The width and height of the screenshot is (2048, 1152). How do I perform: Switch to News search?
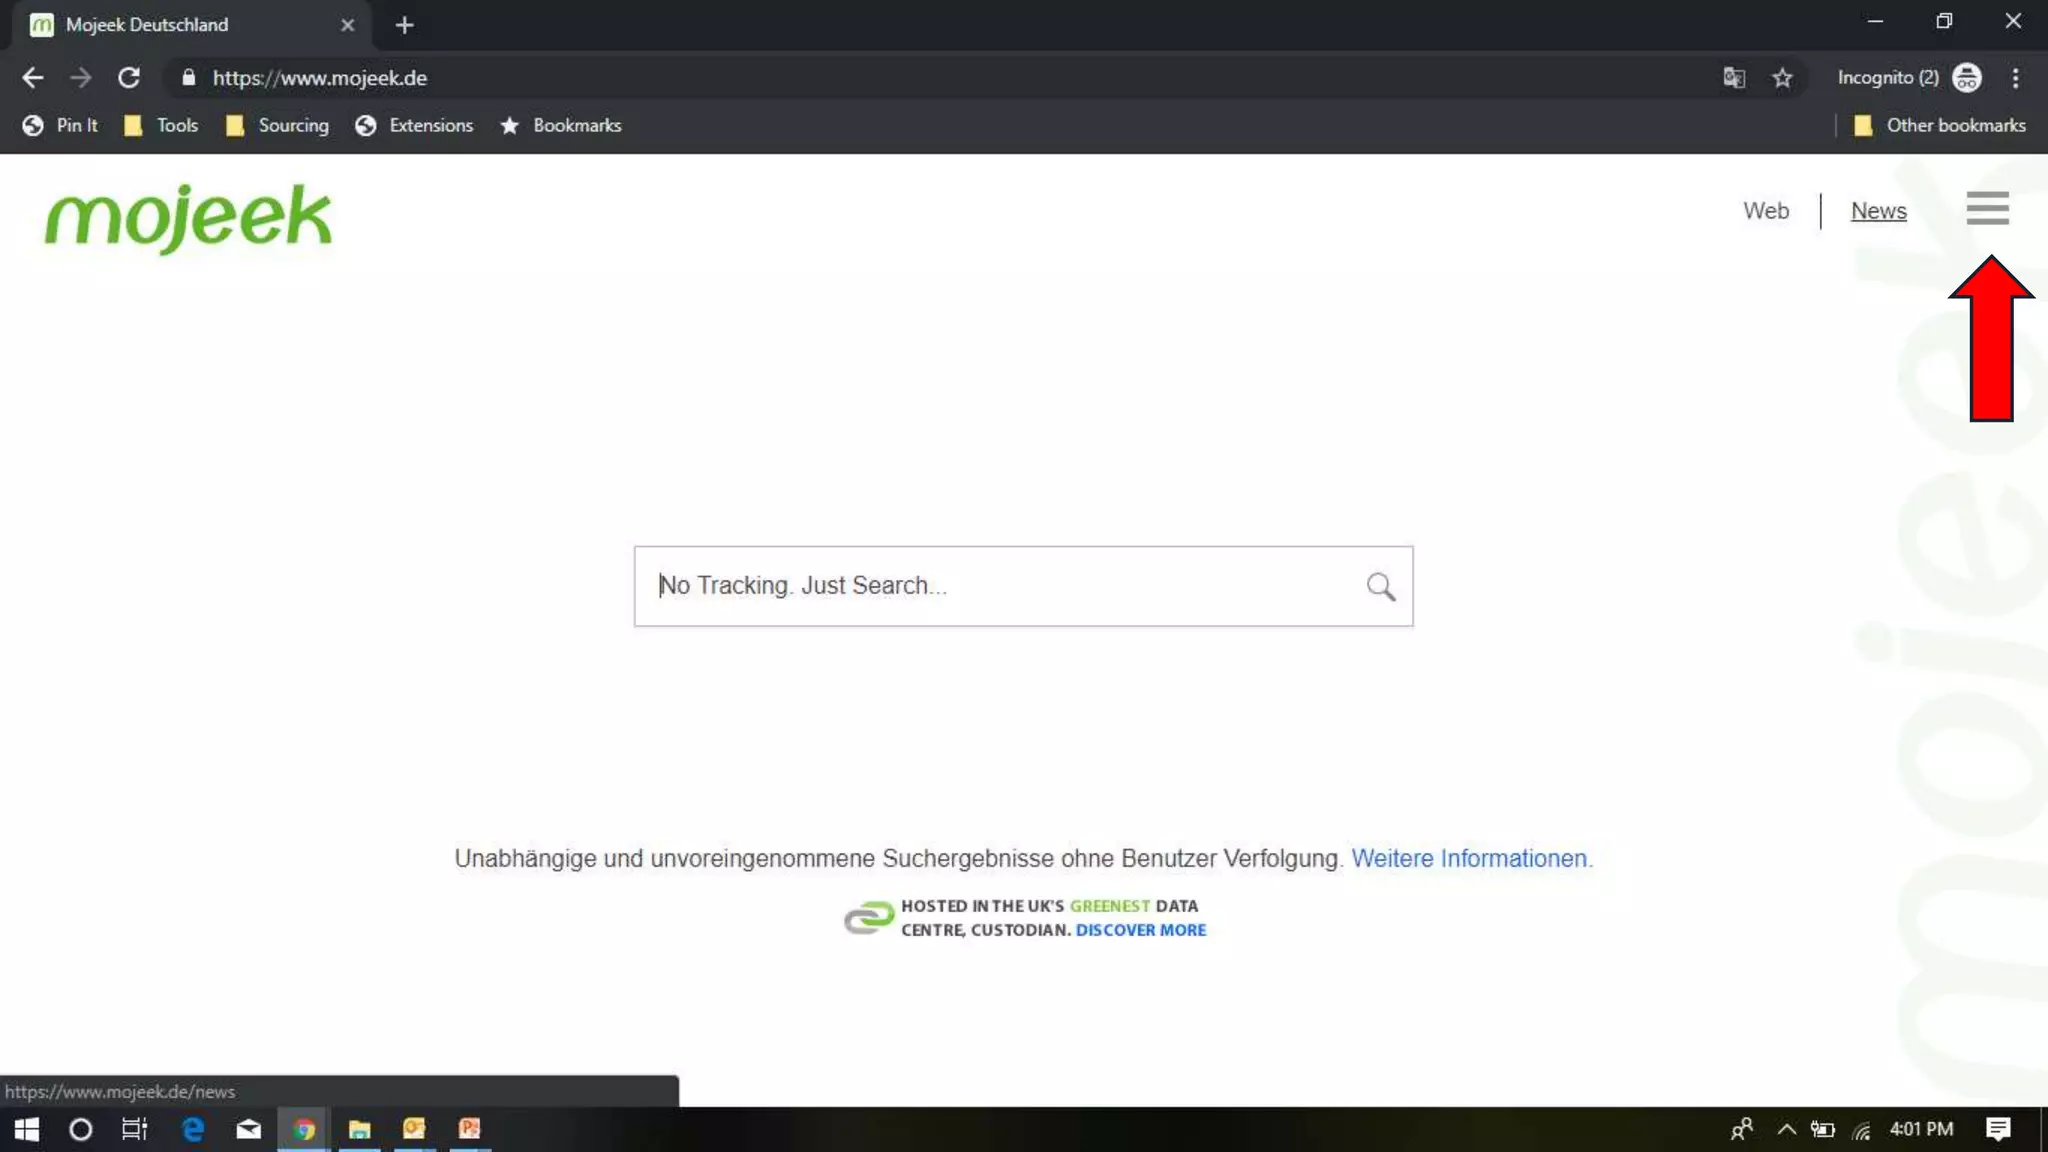coord(1878,211)
